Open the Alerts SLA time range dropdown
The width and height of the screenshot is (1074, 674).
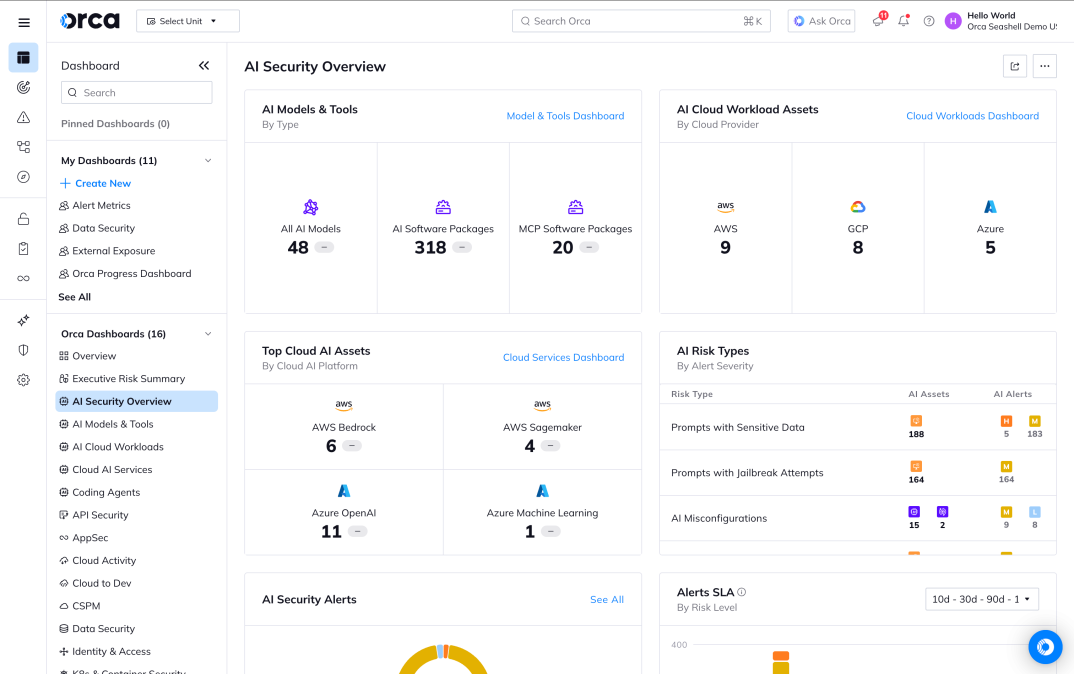coord(982,599)
